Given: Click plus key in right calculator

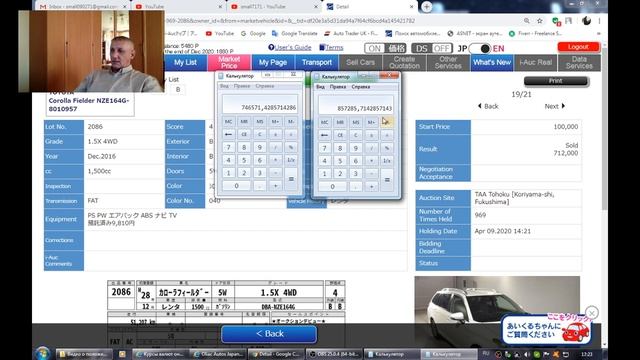Looking at the screenshot, I should (371, 187).
